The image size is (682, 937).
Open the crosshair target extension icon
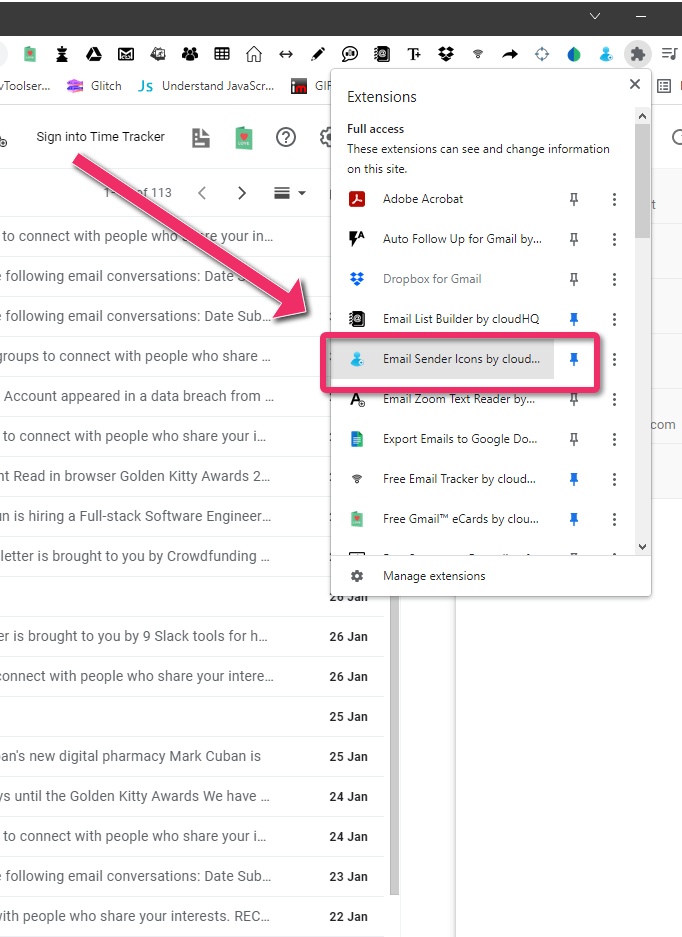pos(542,54)
